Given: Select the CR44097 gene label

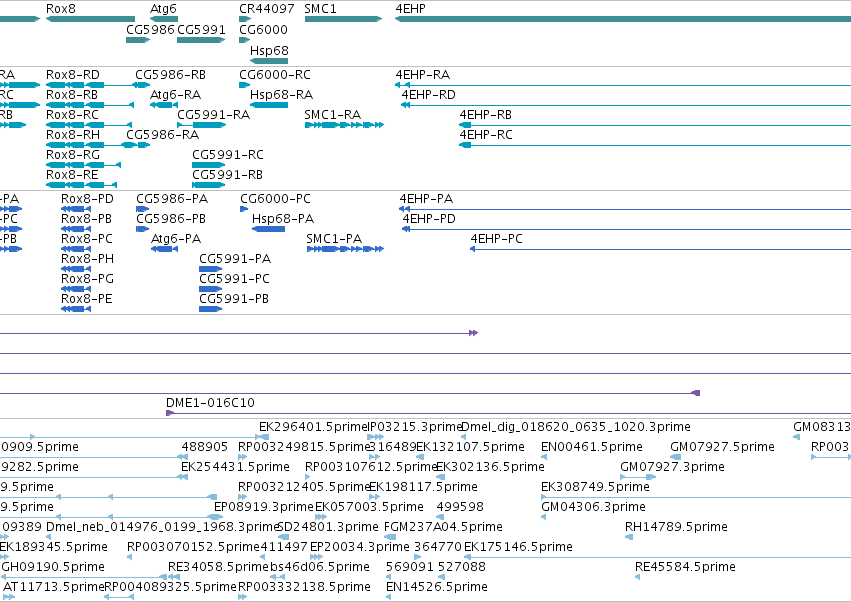Looking at the screenshot, I should coord(266,9).
